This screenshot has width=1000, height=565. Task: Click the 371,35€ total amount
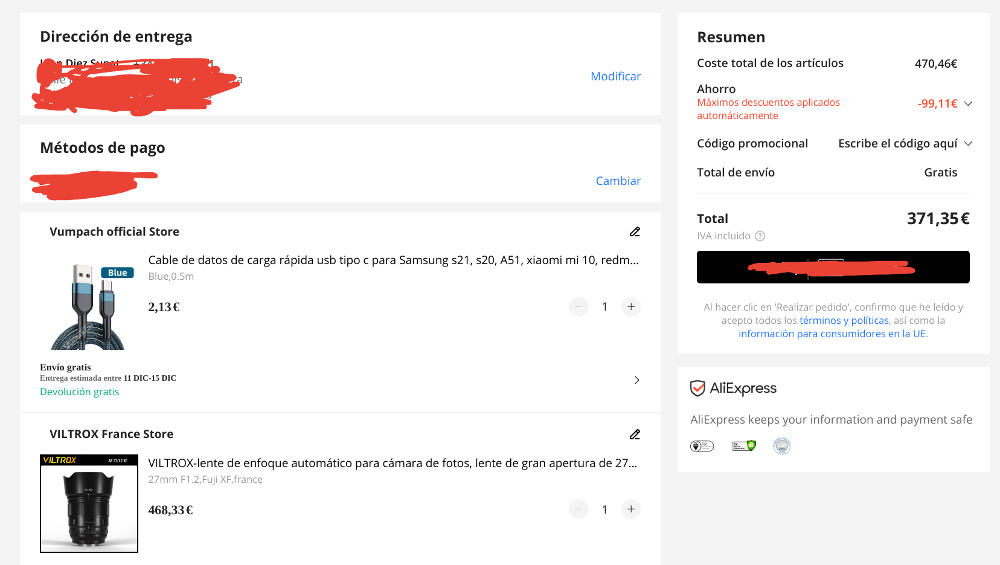[938, 219]
